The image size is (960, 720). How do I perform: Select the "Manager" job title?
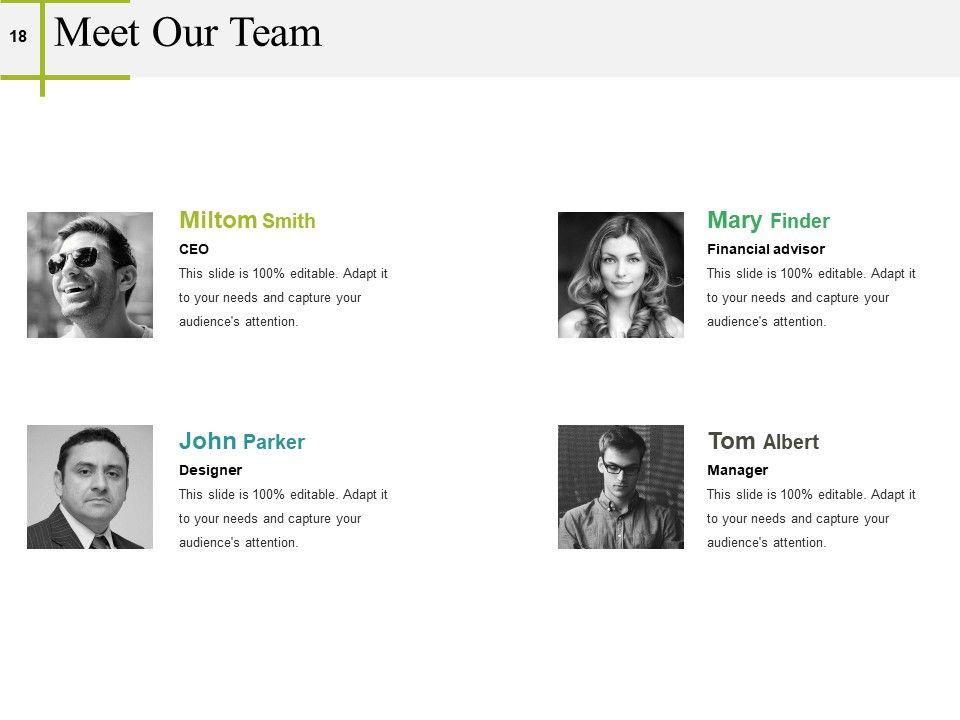tap(738, 470)
